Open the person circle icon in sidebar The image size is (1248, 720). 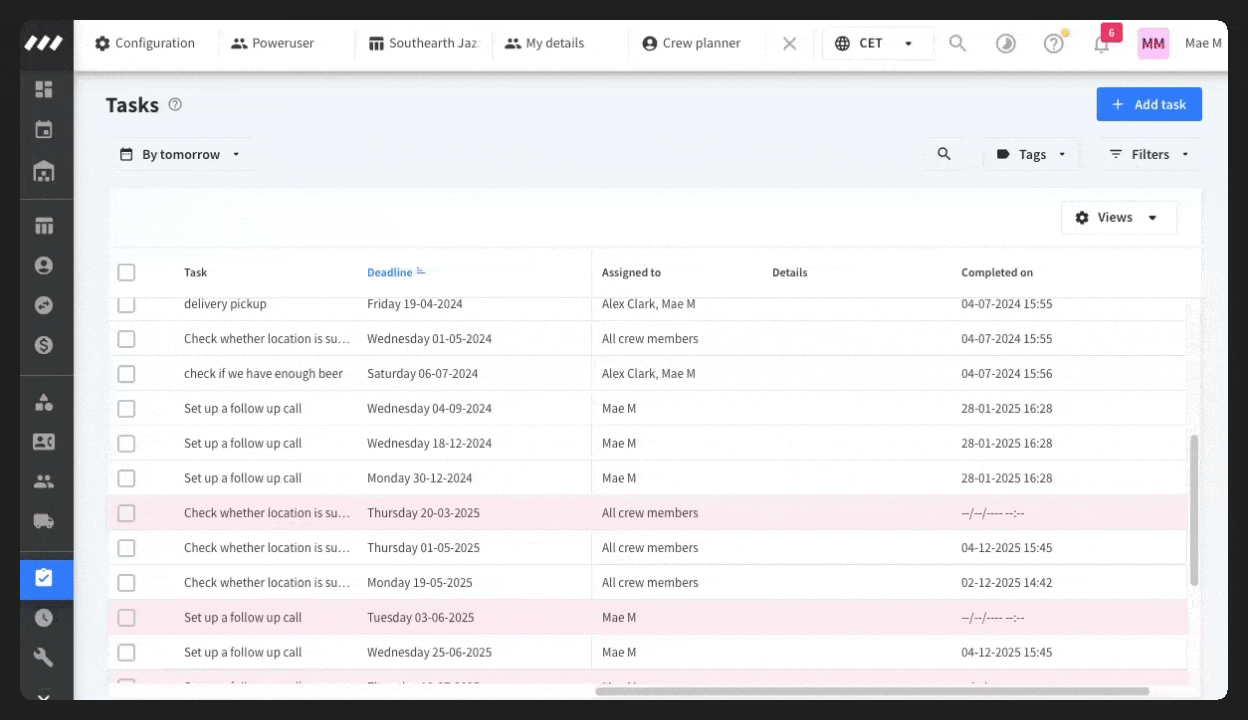click(44, 266)
